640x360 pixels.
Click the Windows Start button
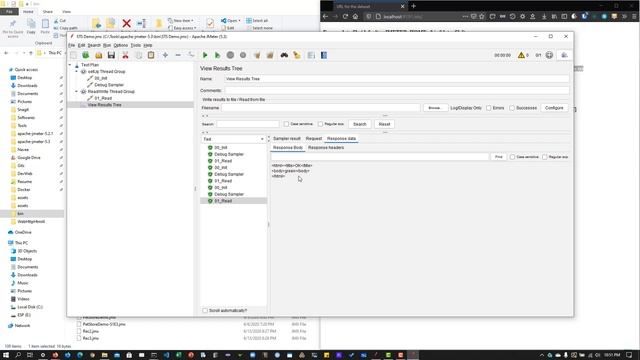6,355
